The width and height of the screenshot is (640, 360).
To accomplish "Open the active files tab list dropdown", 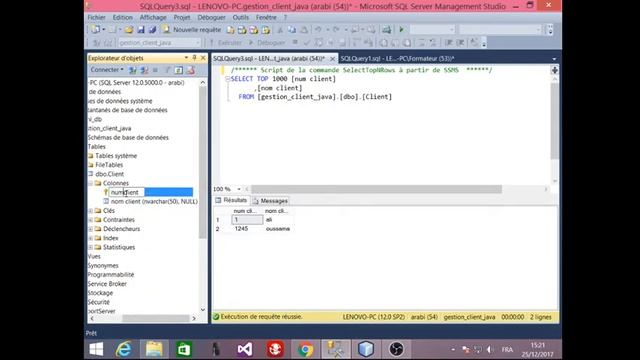I will tap(554, 59).
